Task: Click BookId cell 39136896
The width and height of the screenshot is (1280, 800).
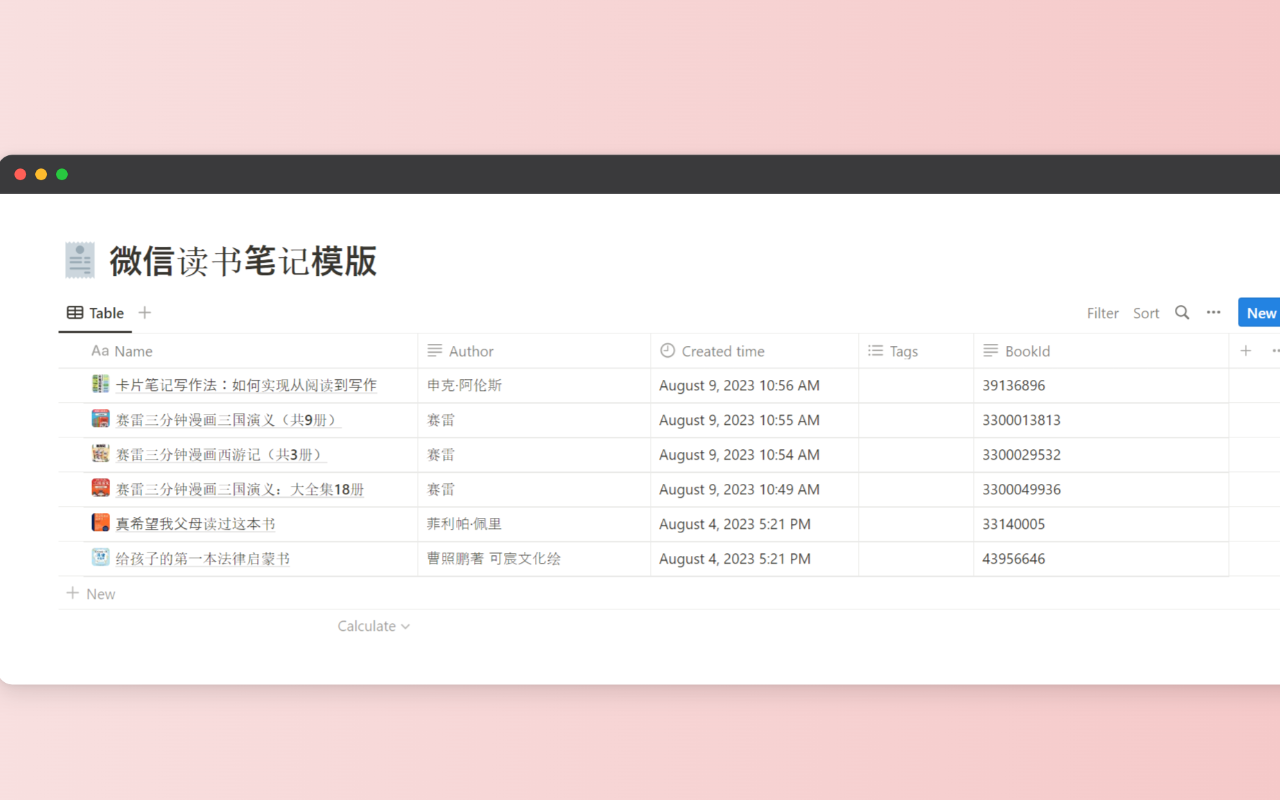Action: click(x=1101, y=385)
